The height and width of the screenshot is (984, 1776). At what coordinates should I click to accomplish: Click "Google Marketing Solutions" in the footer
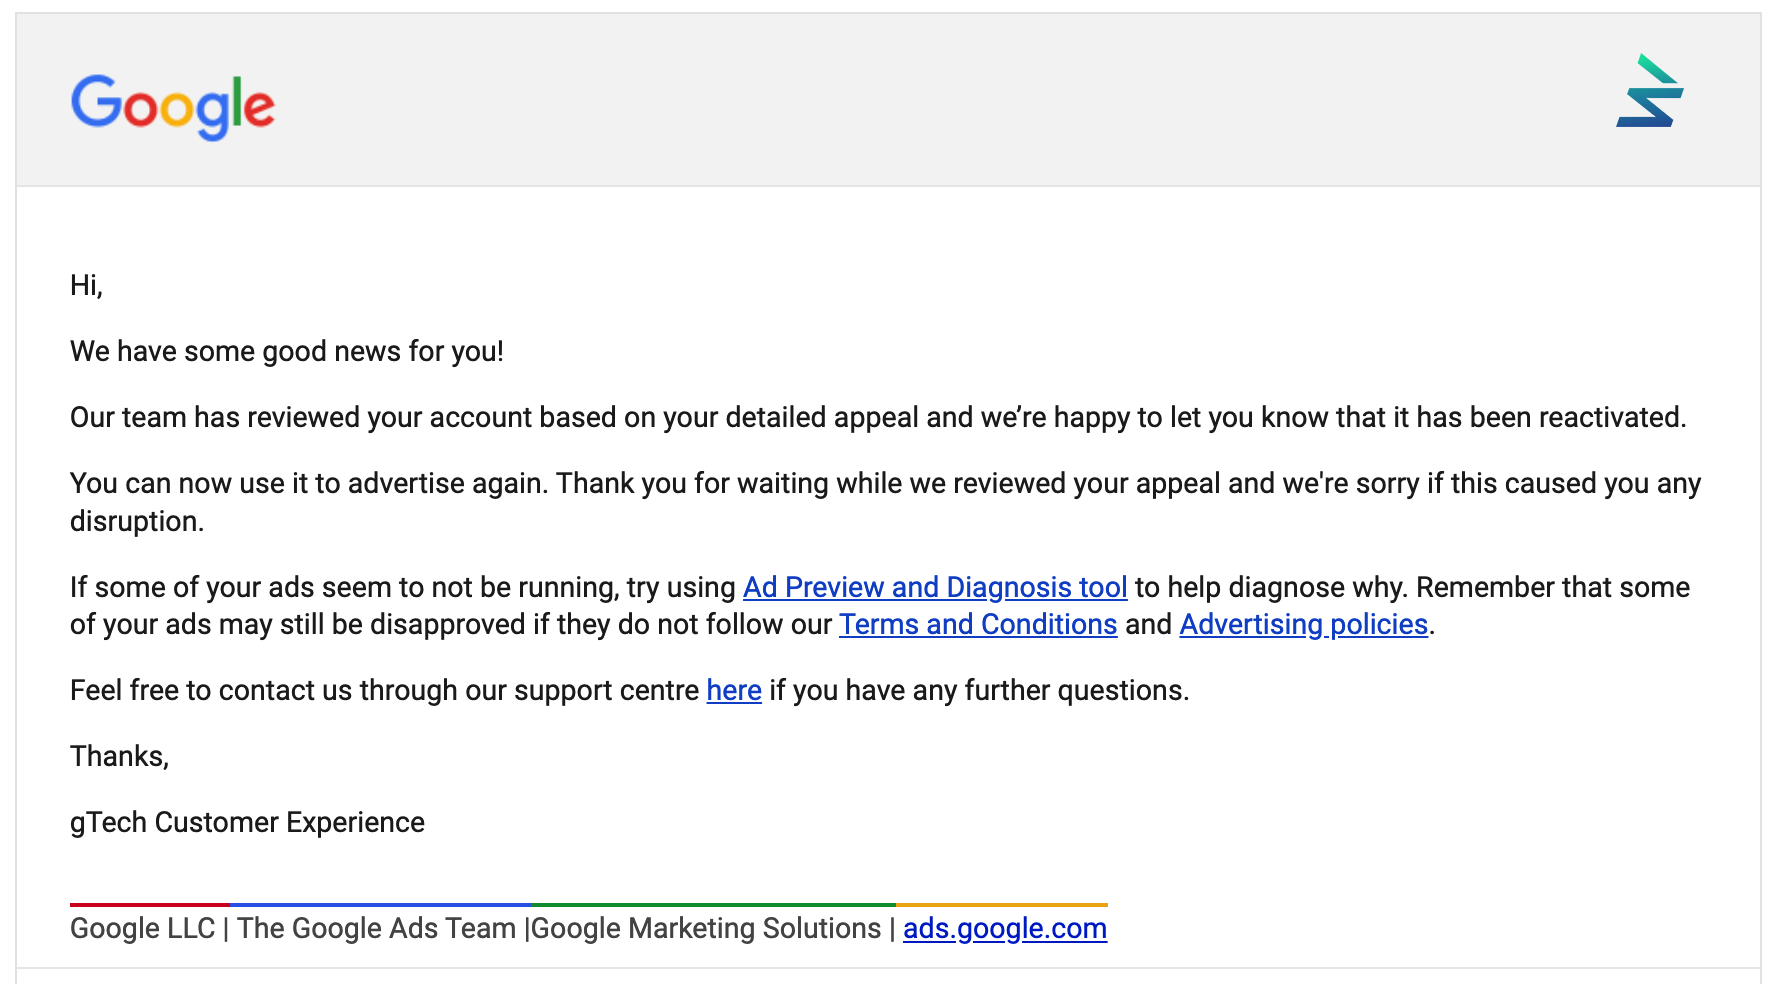[x=706, y=928]
